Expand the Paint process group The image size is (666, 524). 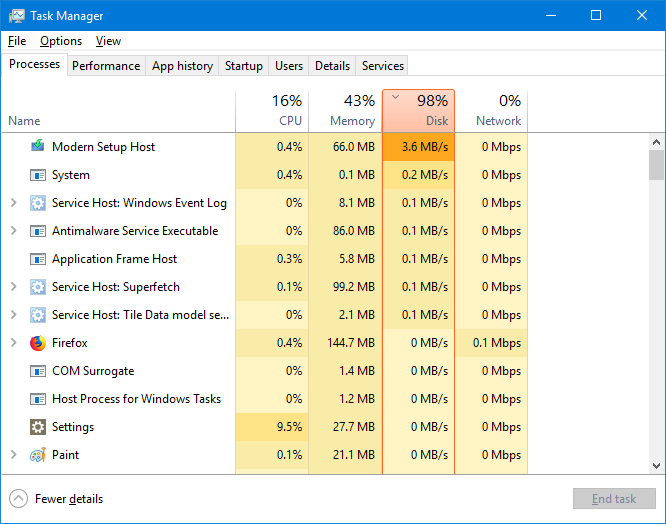point(14,455)
